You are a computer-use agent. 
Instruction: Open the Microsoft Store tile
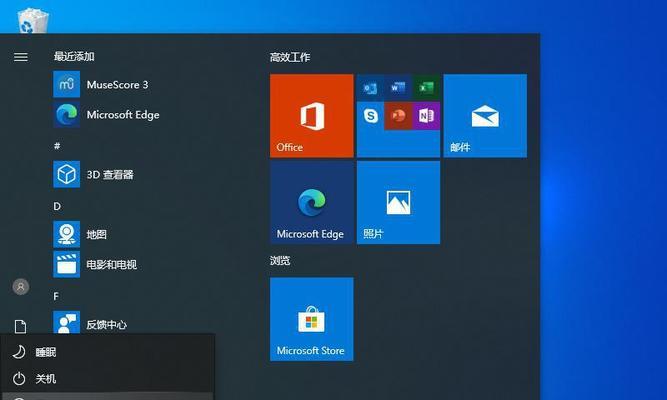pyautogui.click(x=312, y=319)
